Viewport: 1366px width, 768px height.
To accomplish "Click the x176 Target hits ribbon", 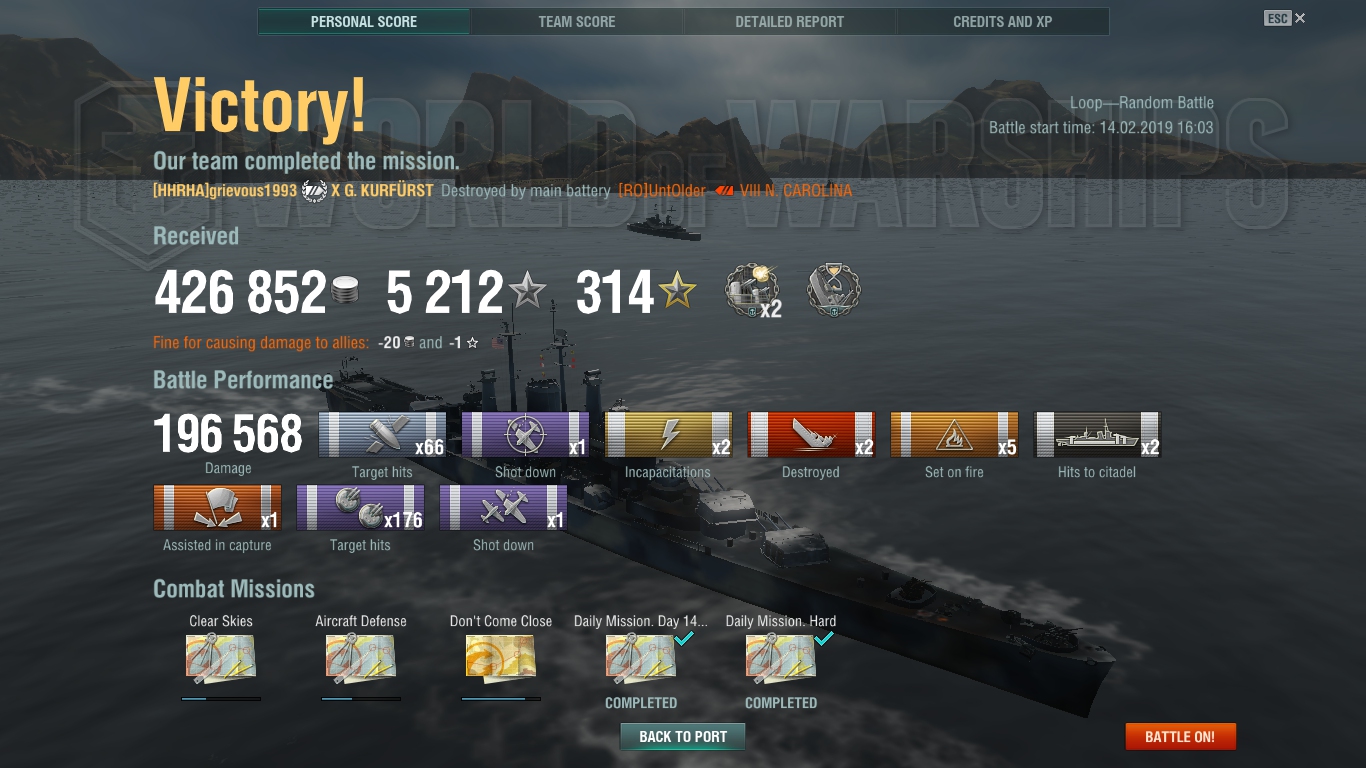I will 360,508.
